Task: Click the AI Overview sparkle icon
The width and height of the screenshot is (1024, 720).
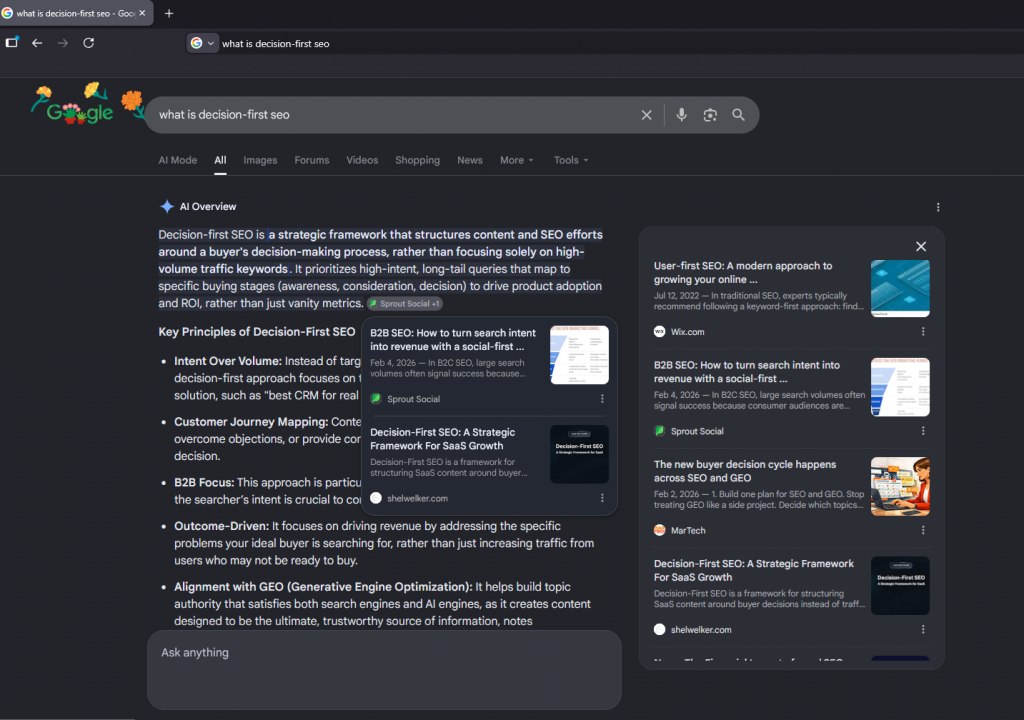Action: 167,206
